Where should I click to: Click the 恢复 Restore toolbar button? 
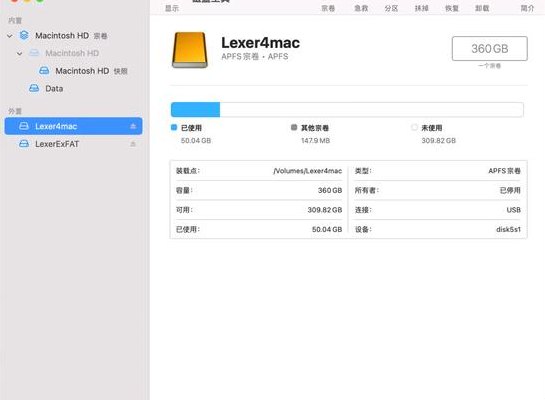(x=452, y=8)
